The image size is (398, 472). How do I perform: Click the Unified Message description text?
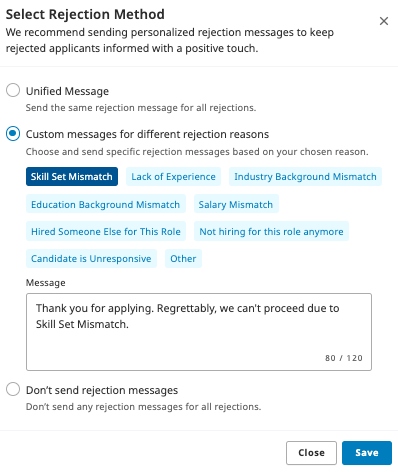[x=141, y=108]
